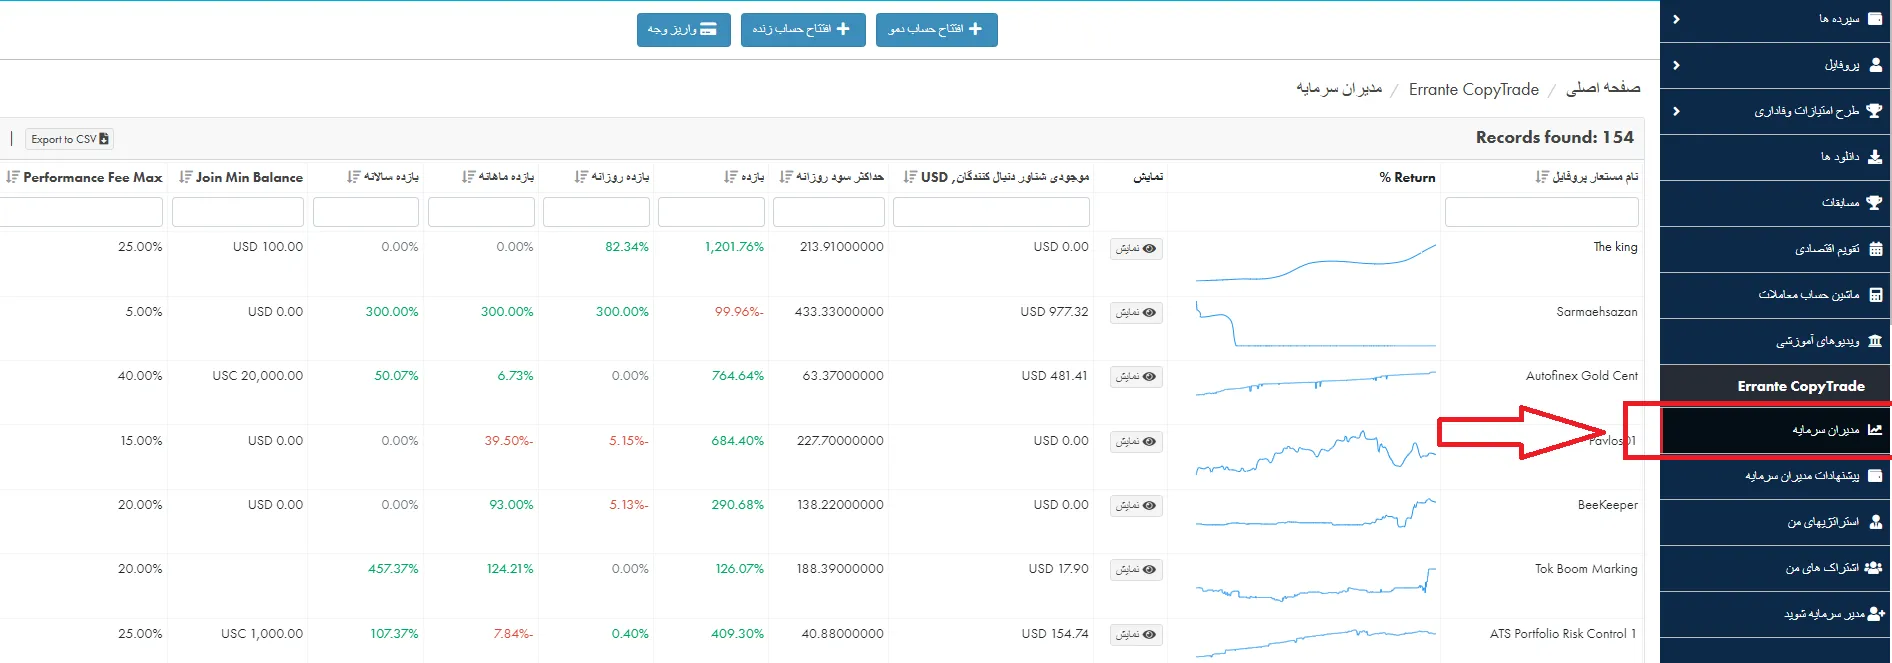
Task: Open مدیران سرمایه in the sidebar
Action: click(x=1825, y=430)
